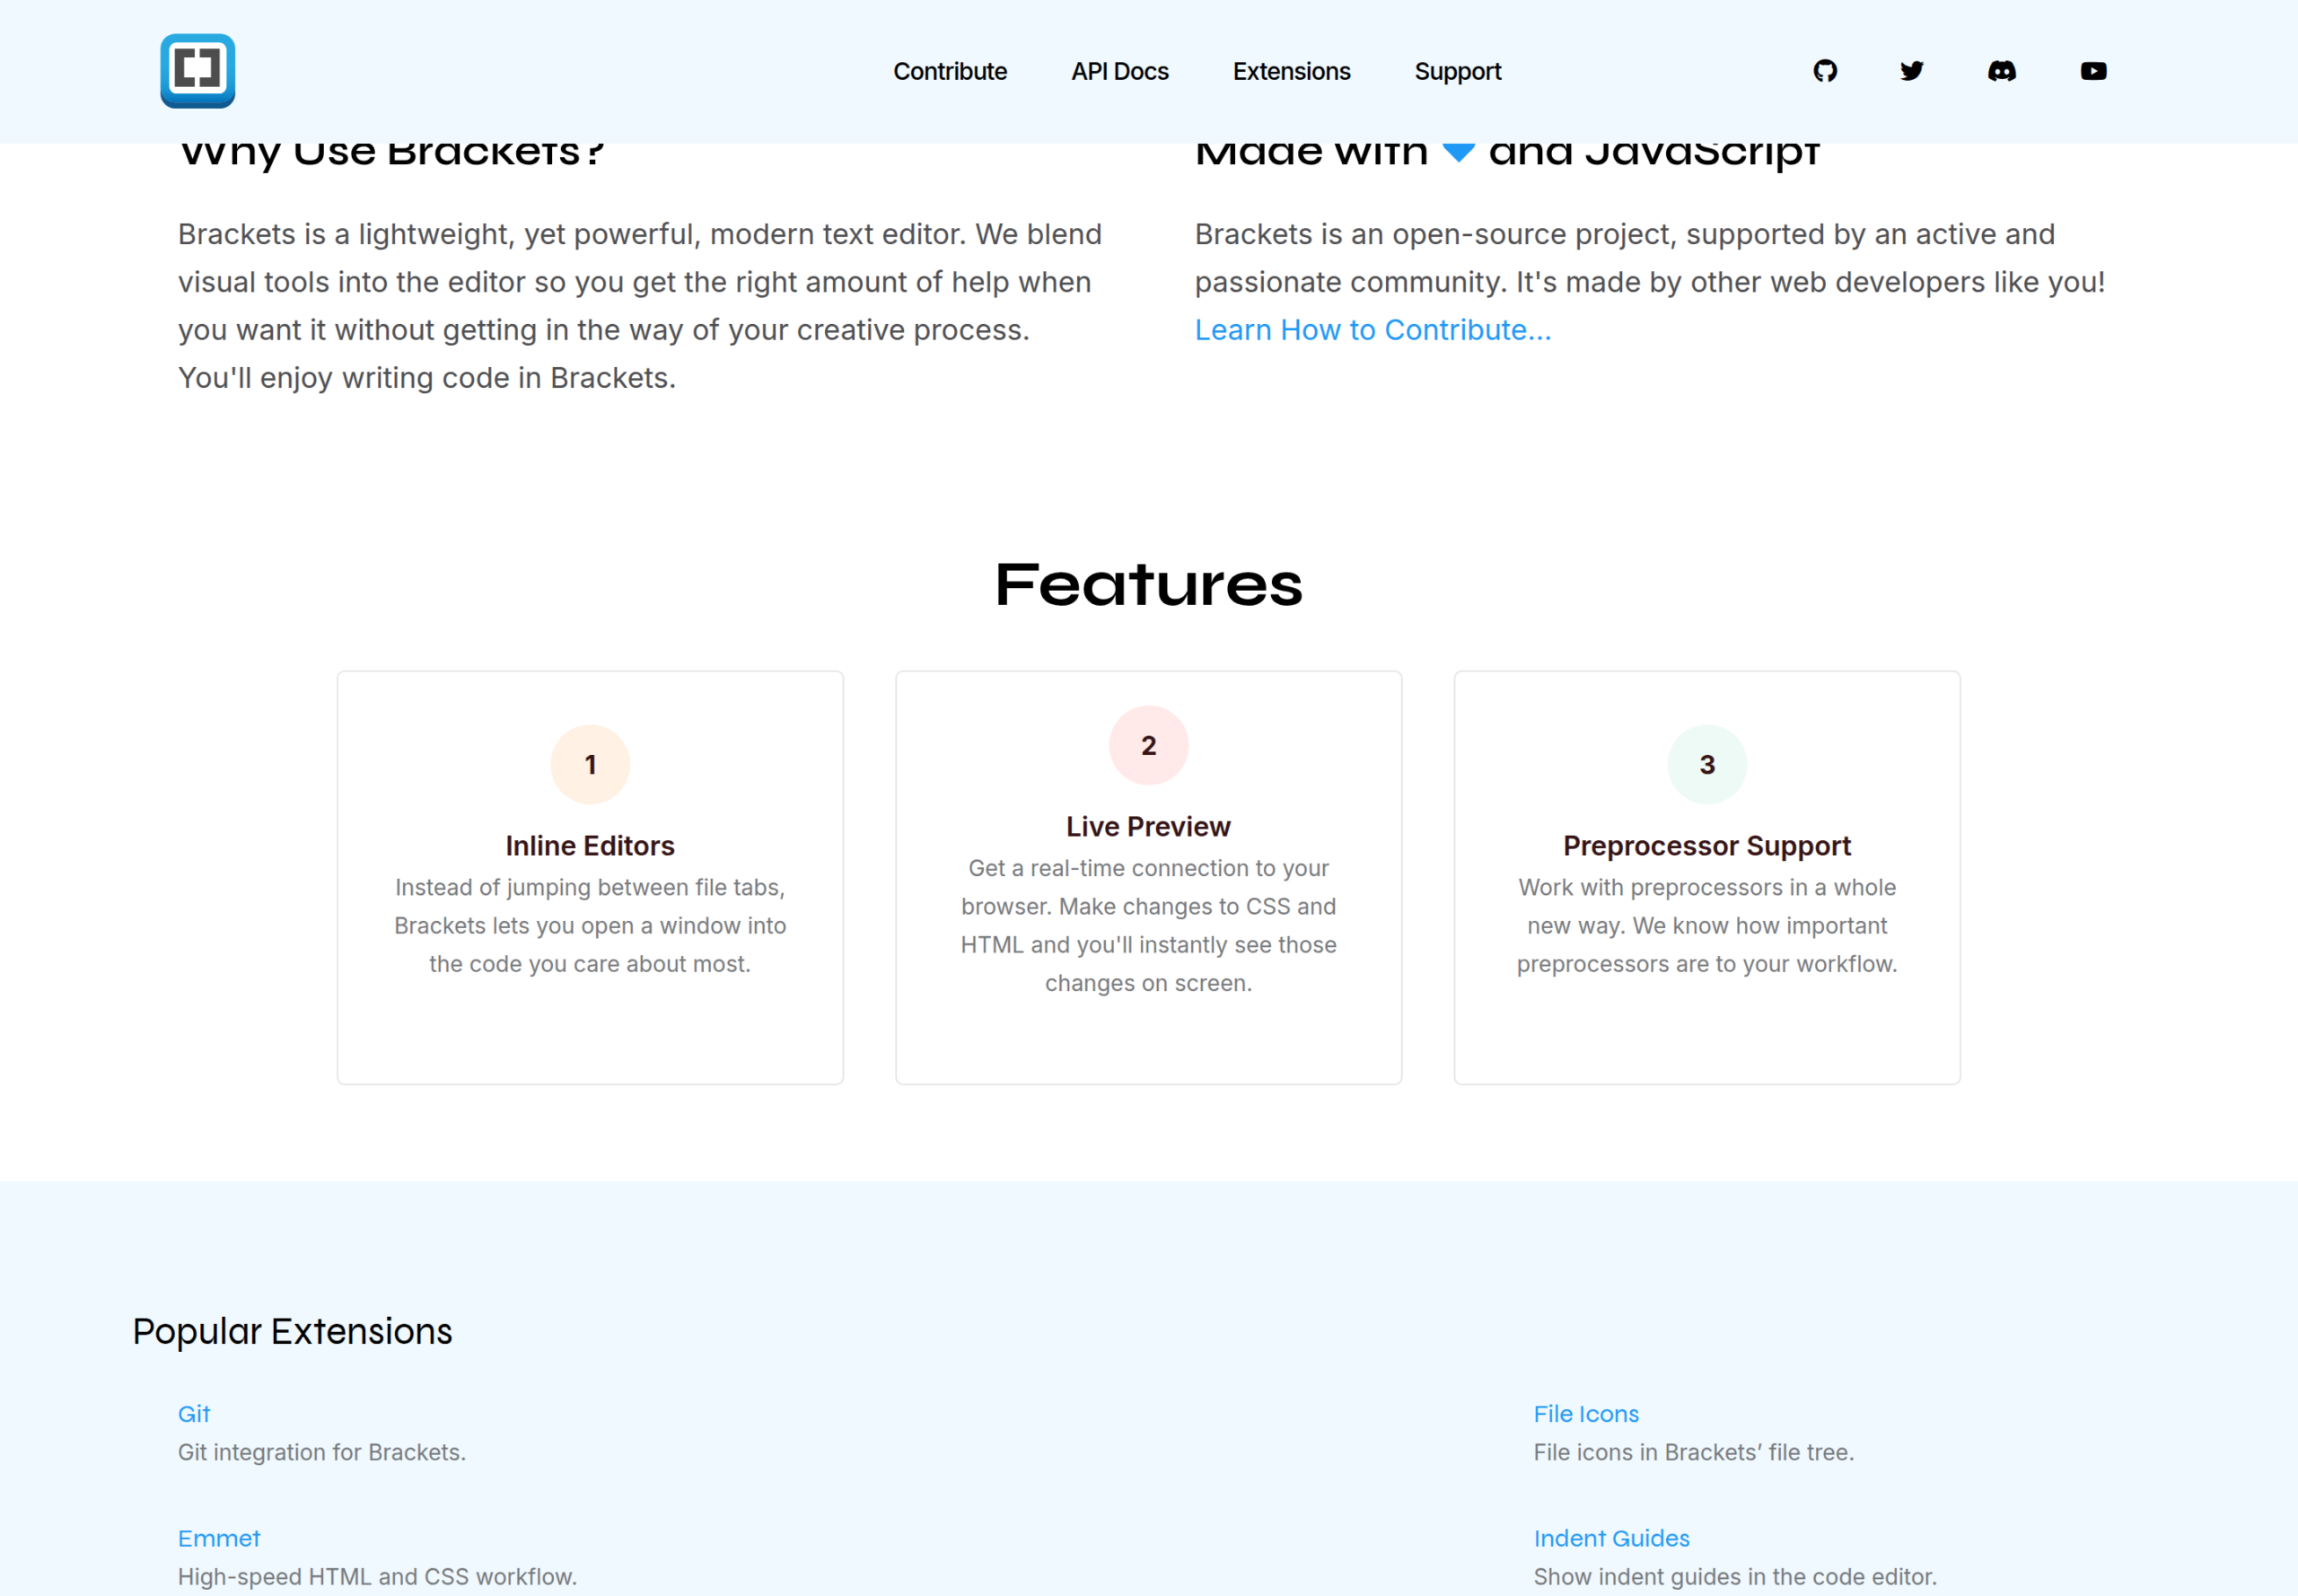
Task: Open the GitHub icon link
Action: [1825, 71]
